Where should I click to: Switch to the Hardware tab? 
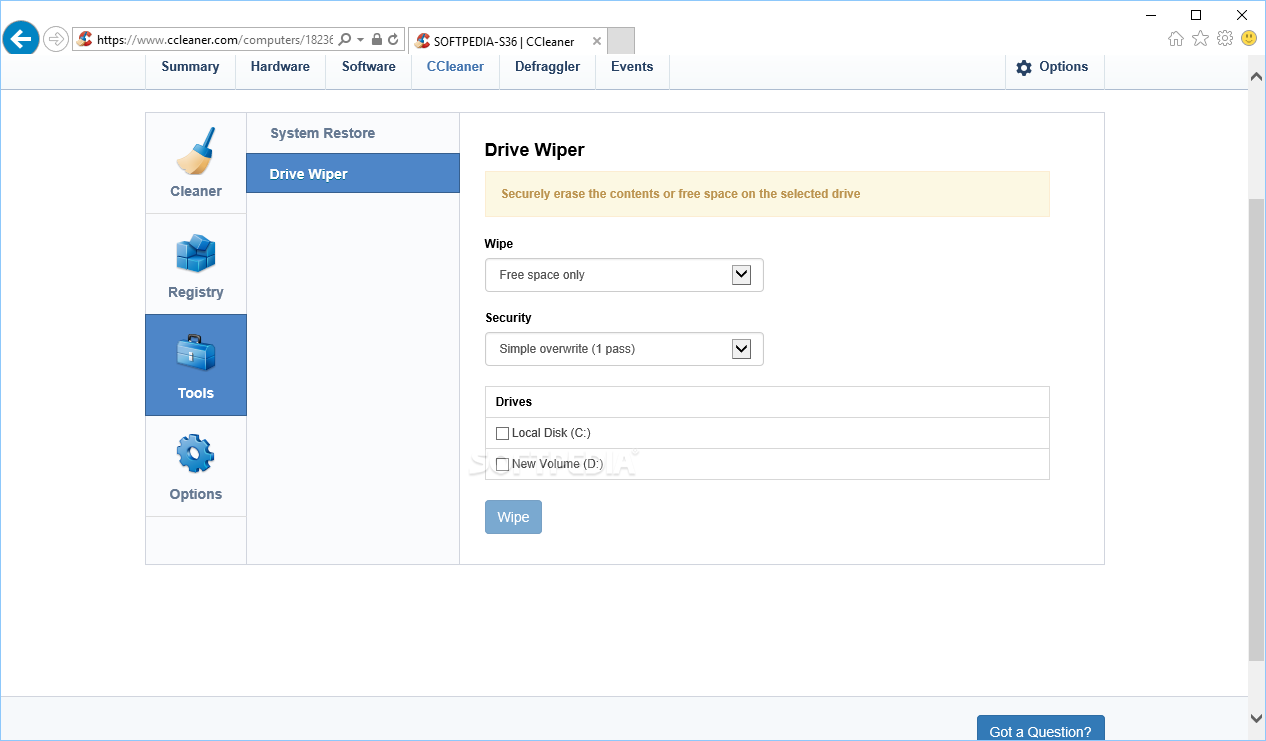click(280, 67)
